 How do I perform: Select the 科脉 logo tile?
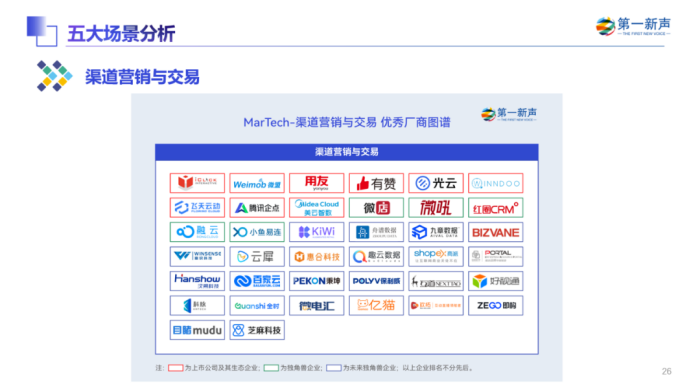click(197, 306)
